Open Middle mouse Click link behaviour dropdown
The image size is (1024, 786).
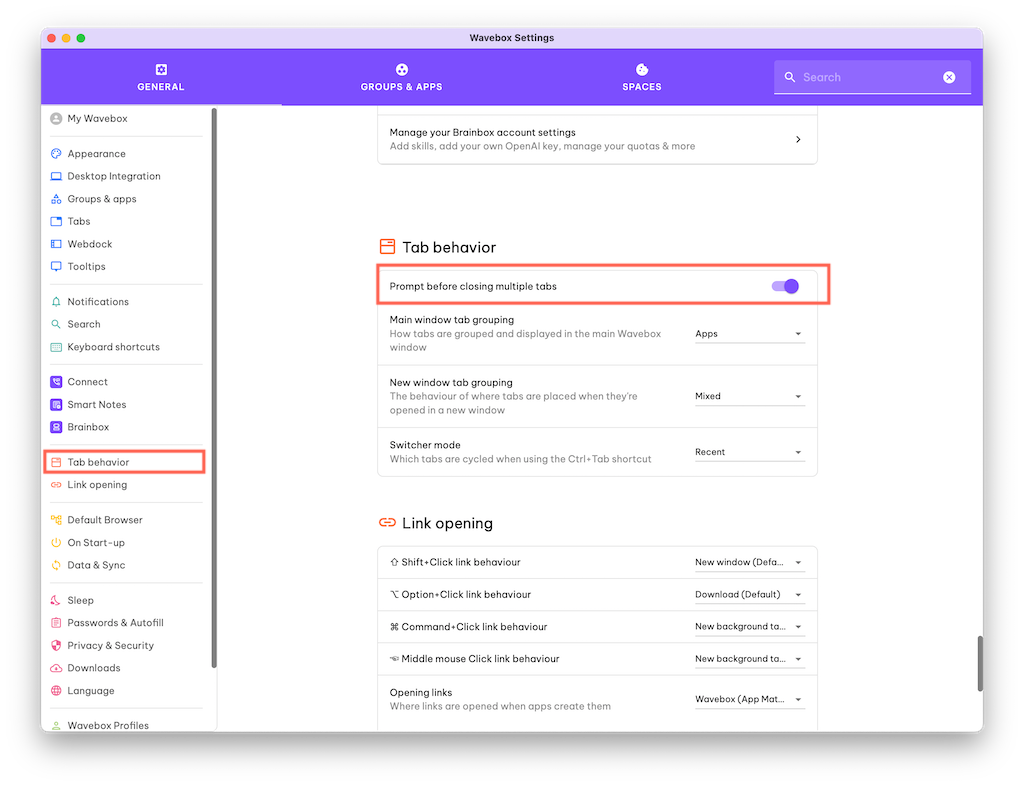coord(749,659)
